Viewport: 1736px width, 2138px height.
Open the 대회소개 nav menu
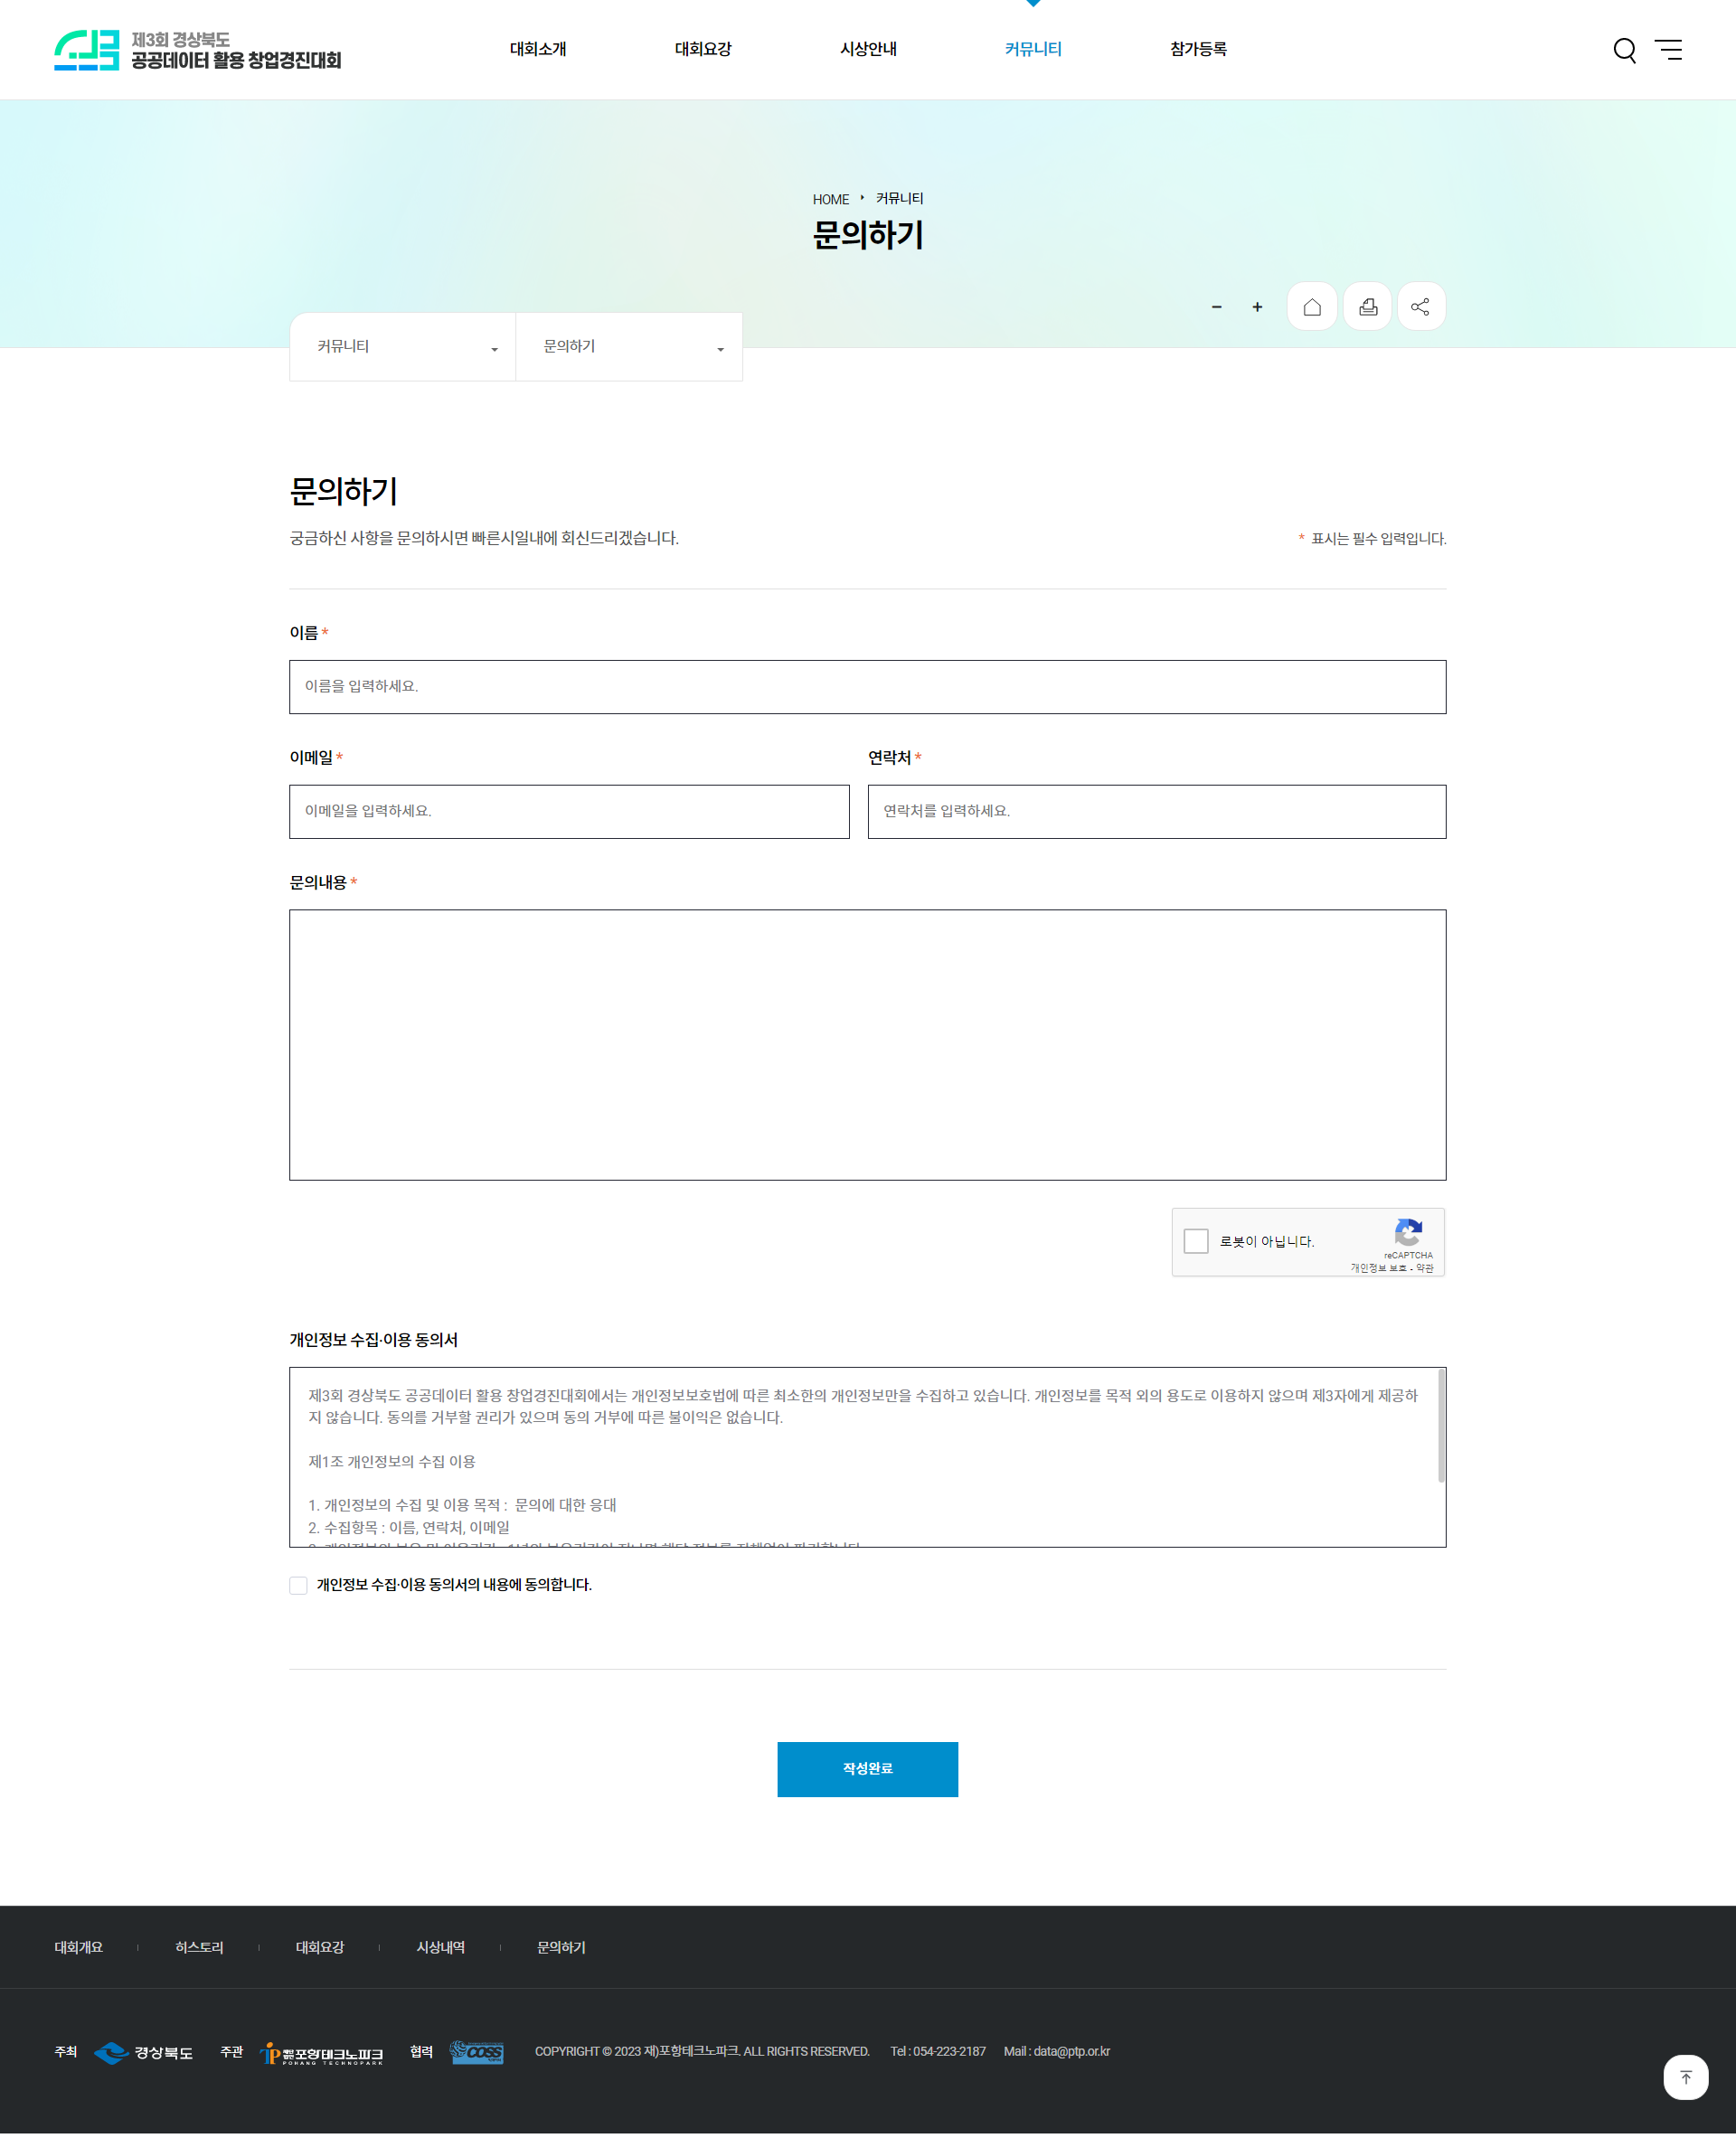pos(538,49)
